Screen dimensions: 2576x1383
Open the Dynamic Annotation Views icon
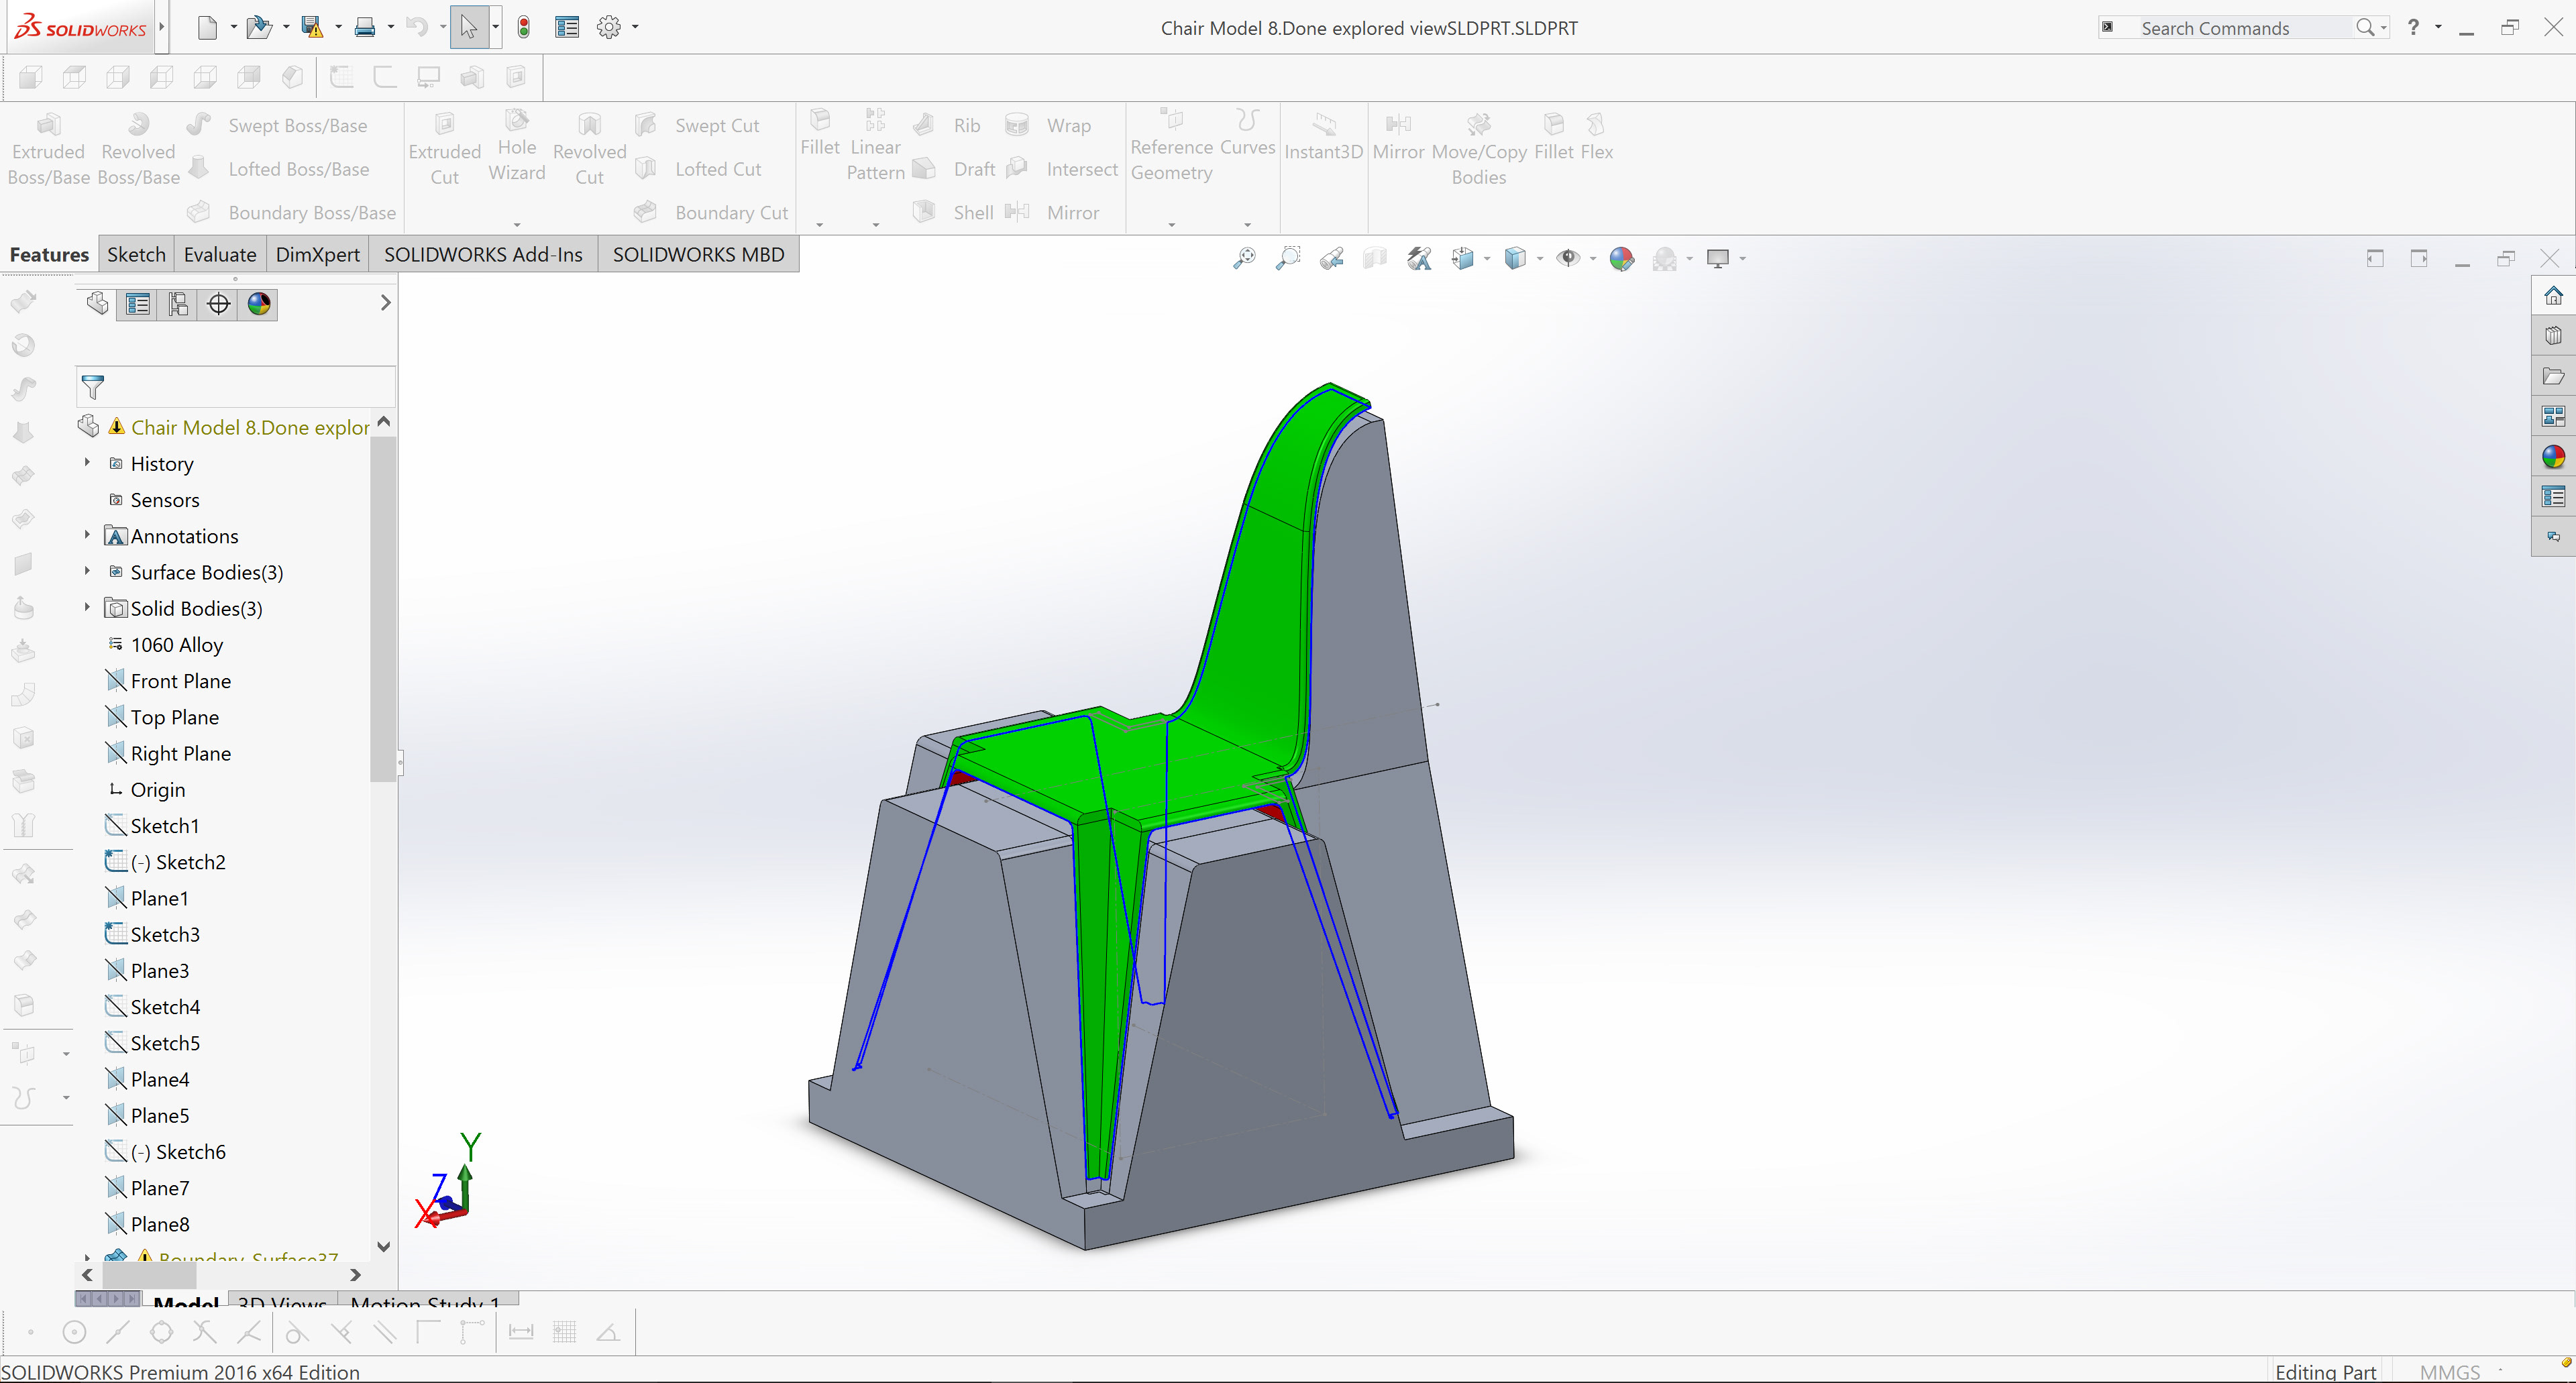click(1419, 258)
